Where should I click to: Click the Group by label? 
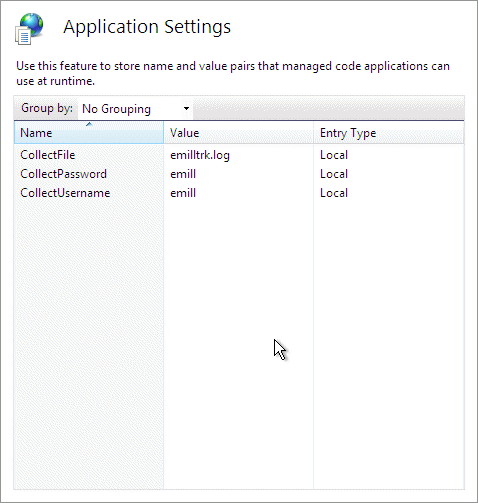click(47, 108)
